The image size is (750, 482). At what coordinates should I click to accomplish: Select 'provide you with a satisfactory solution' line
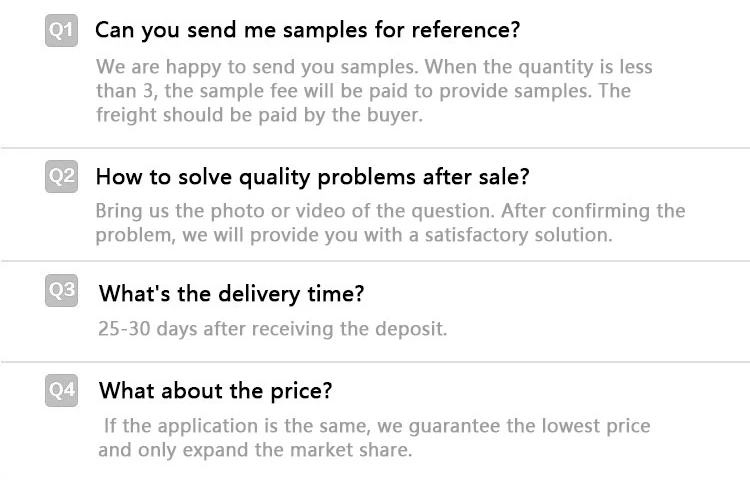point(353,235)
